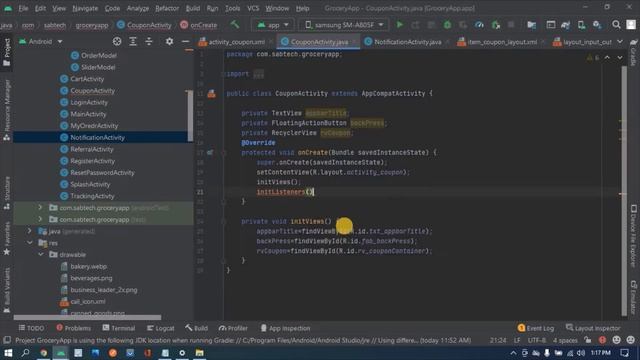640x360 pixels.
Task: Toggle read-only lock icon in status bar
Action: click(588, 340)
